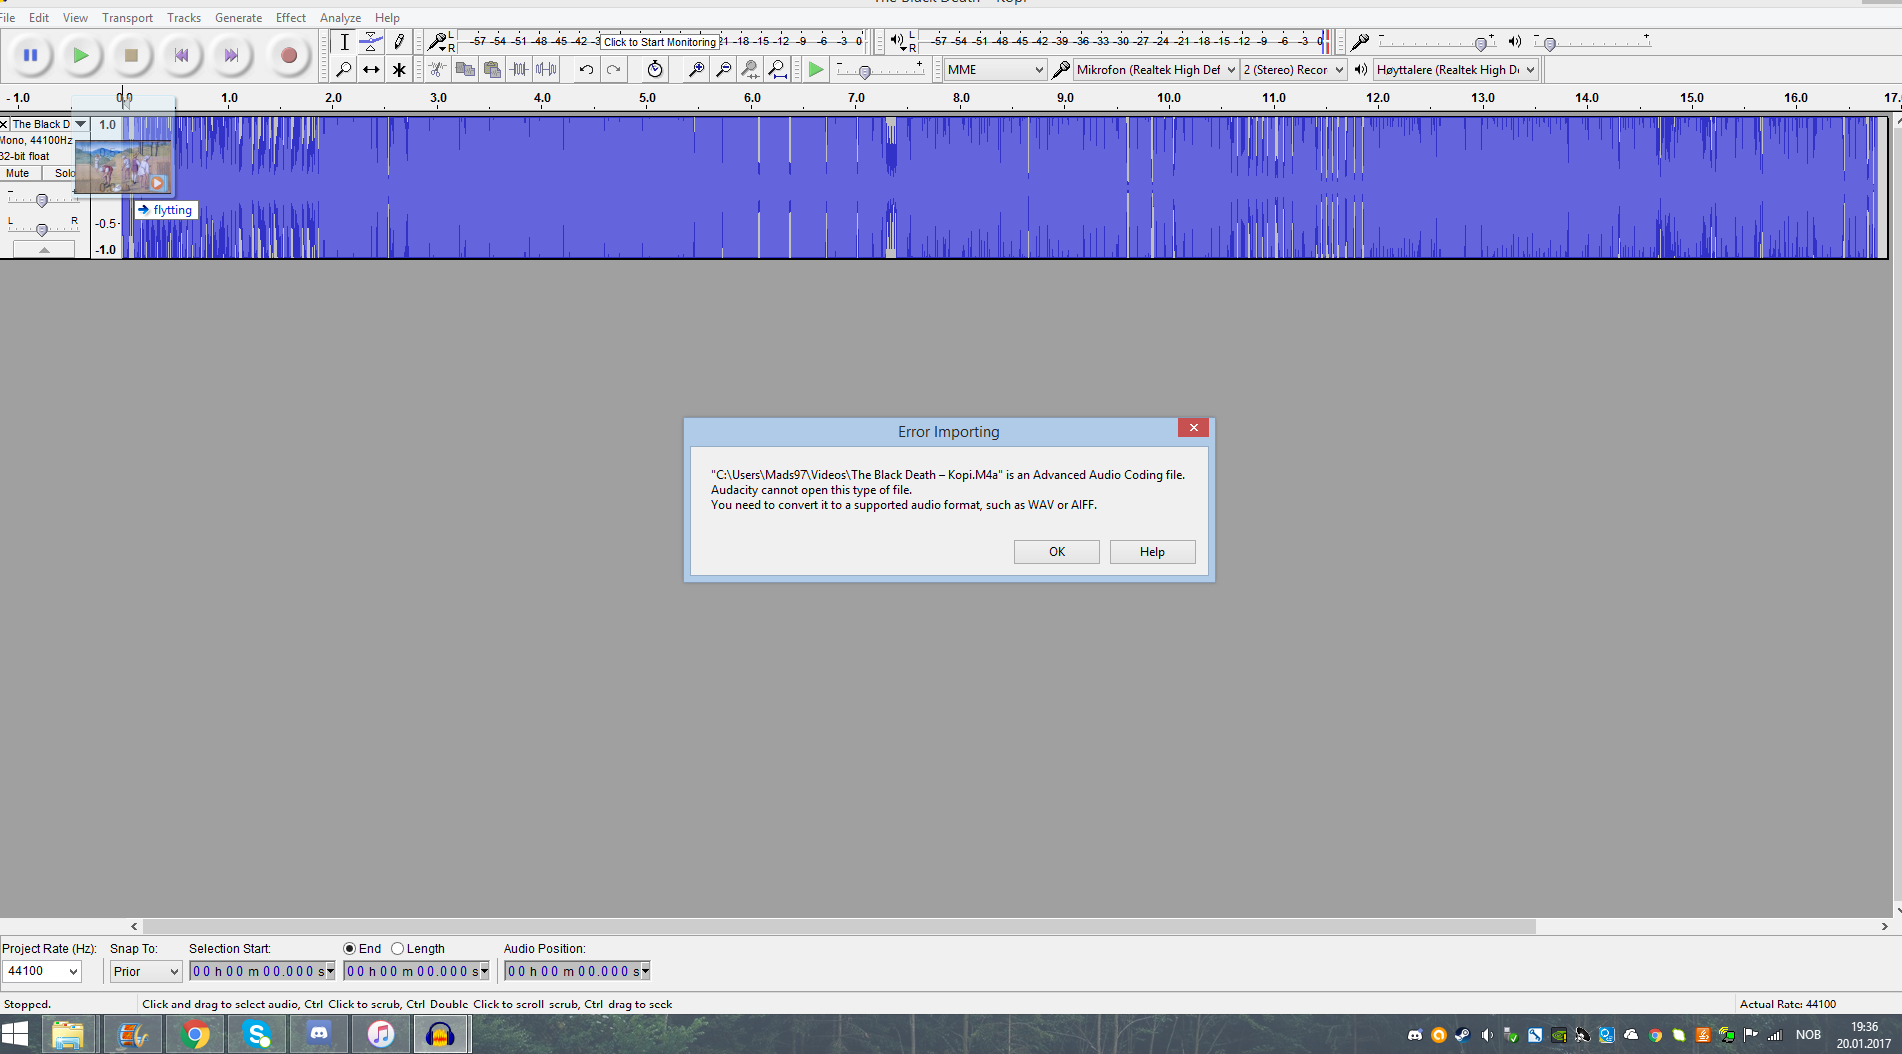
Task: Open the Snap To Prior dropdown
Action: 146,971
